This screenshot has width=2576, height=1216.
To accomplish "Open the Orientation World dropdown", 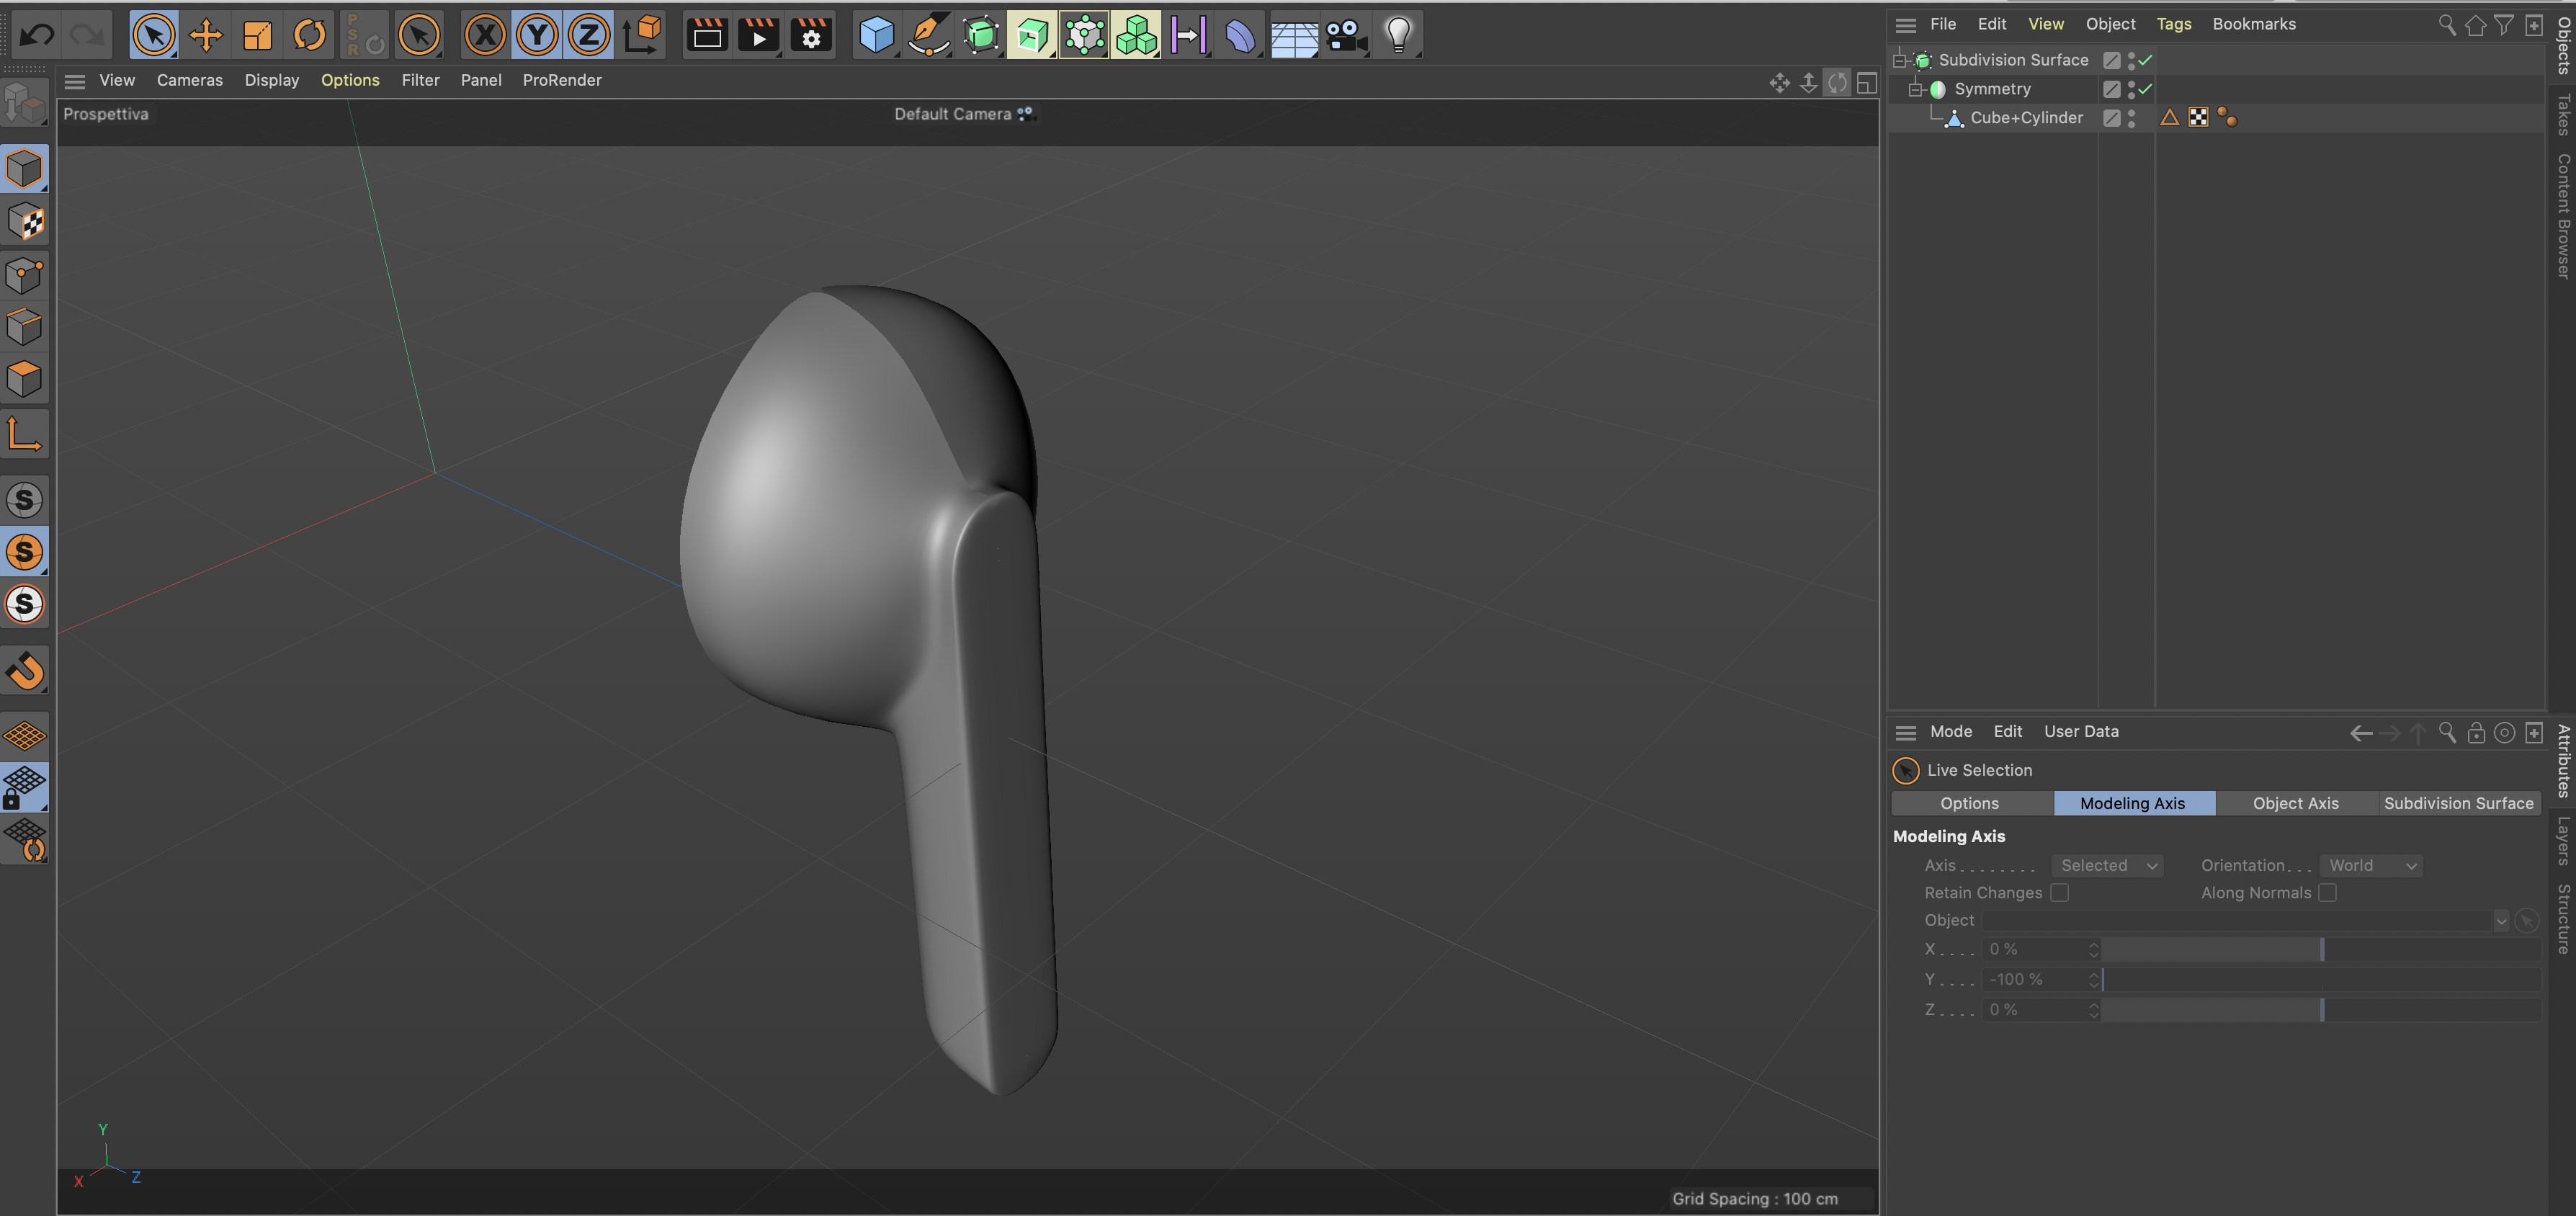I will click(x=2372, y=865).
